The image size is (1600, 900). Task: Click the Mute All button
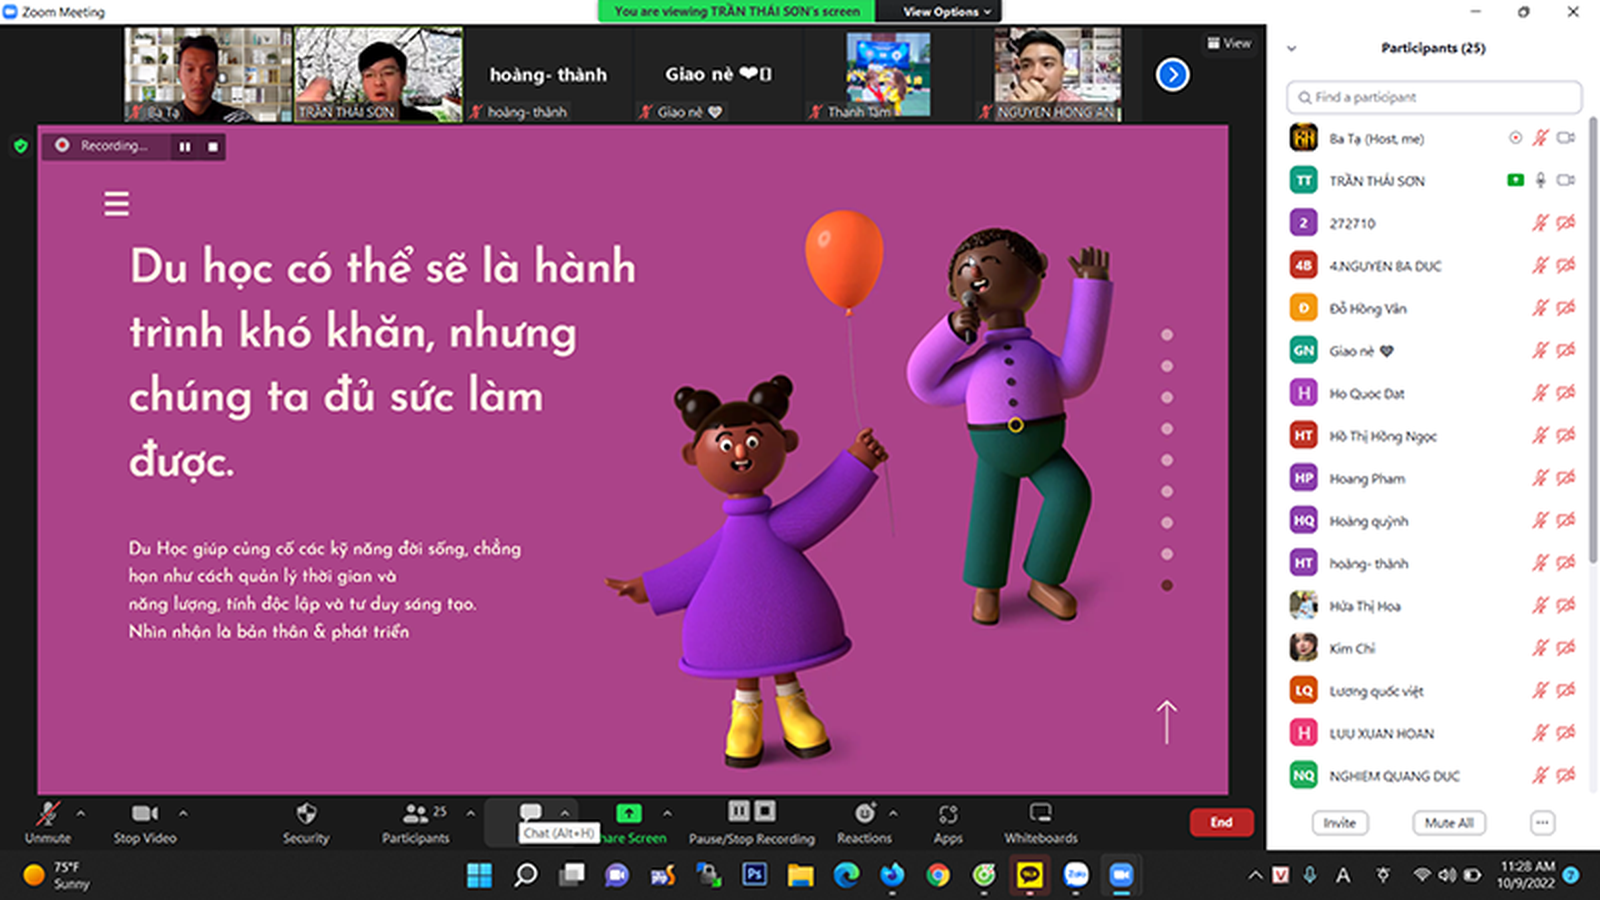point(1449,822)
